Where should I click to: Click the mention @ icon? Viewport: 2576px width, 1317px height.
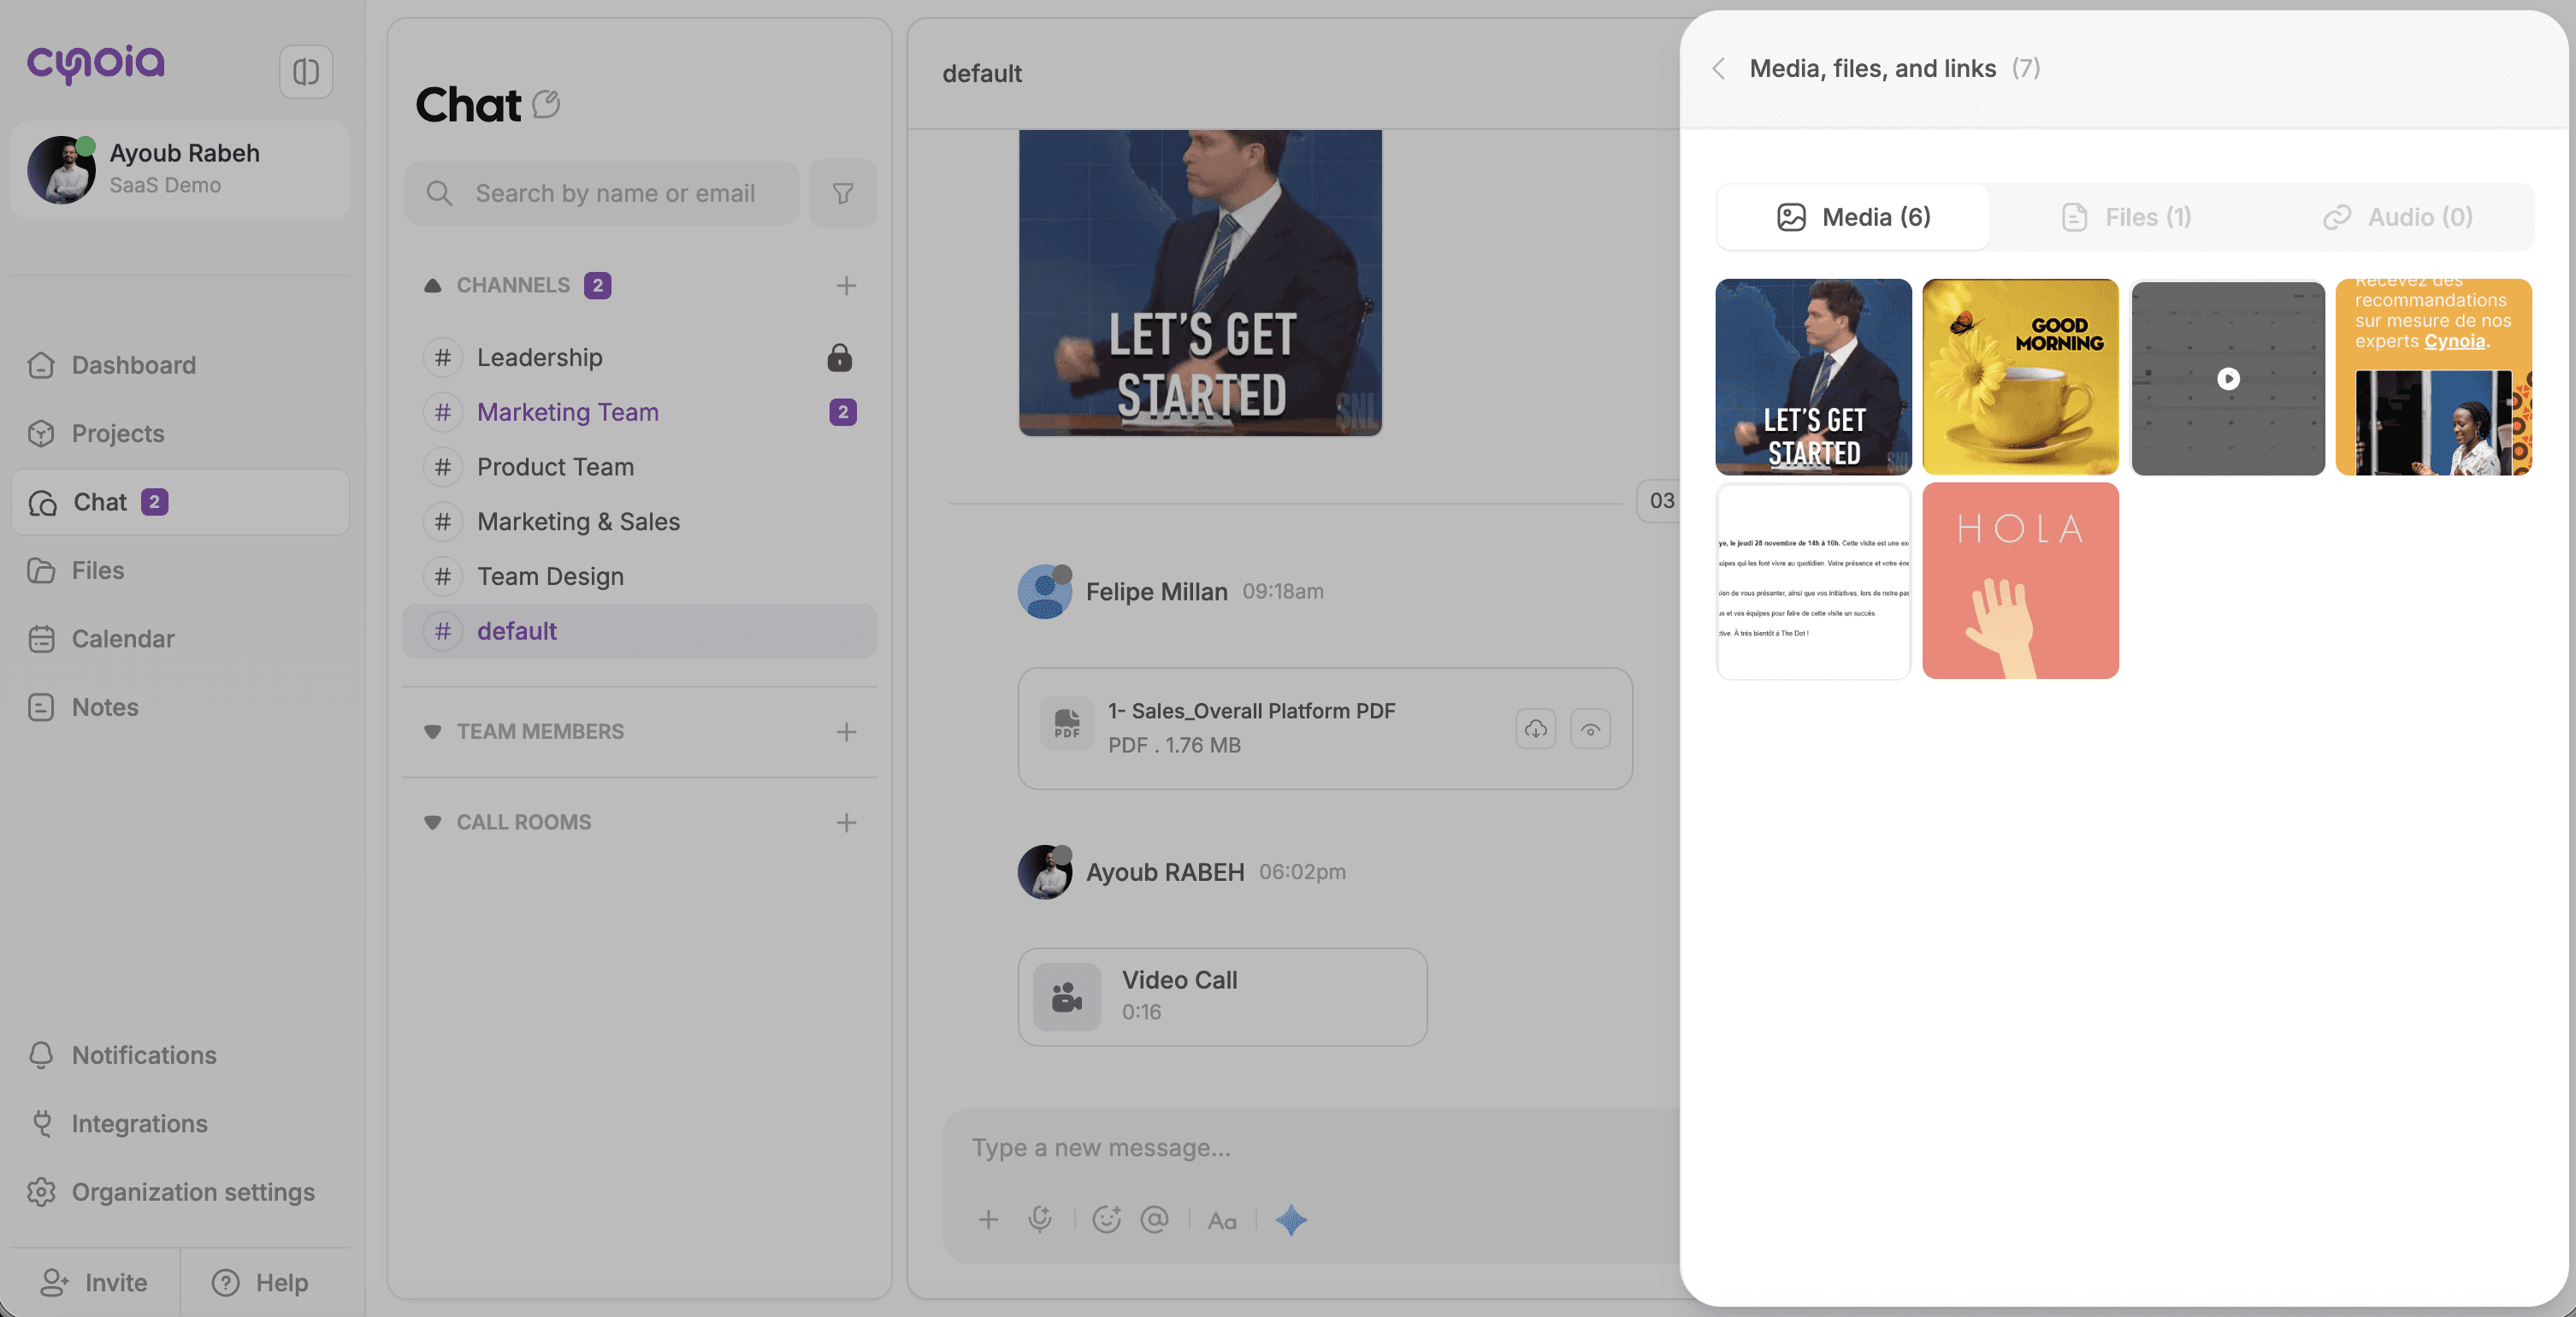coord(1154,1219)
